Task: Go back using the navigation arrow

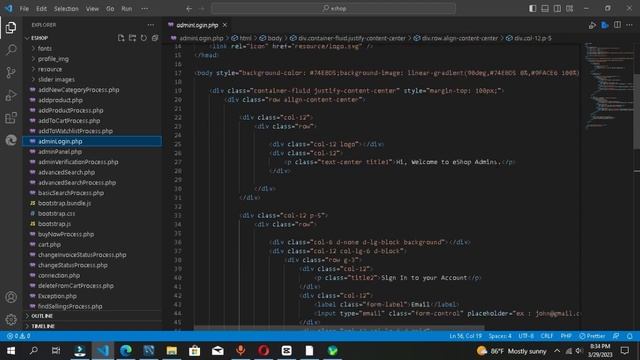Action: 189,9
